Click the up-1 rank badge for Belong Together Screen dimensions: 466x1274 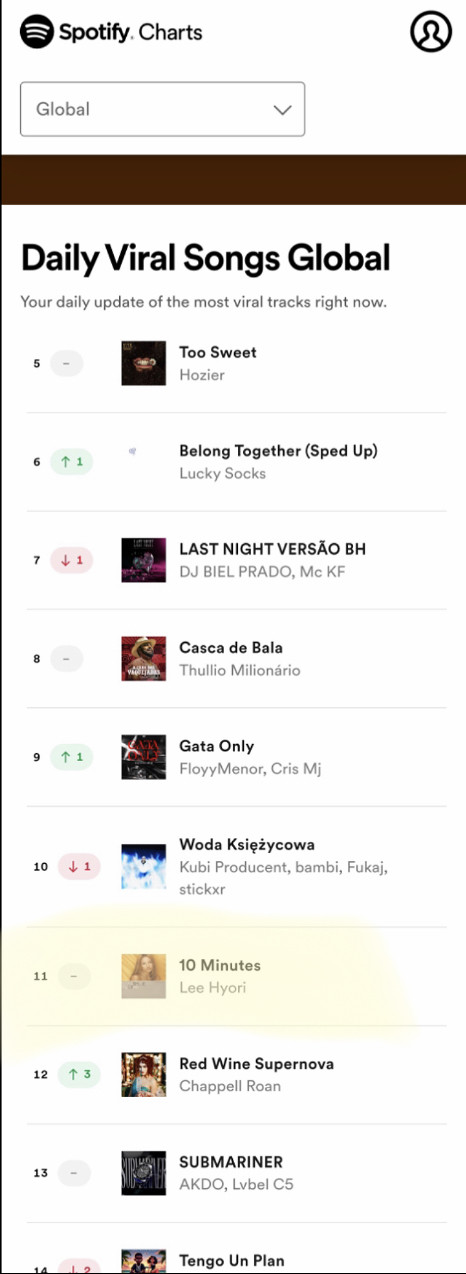[x=71, y=462]
